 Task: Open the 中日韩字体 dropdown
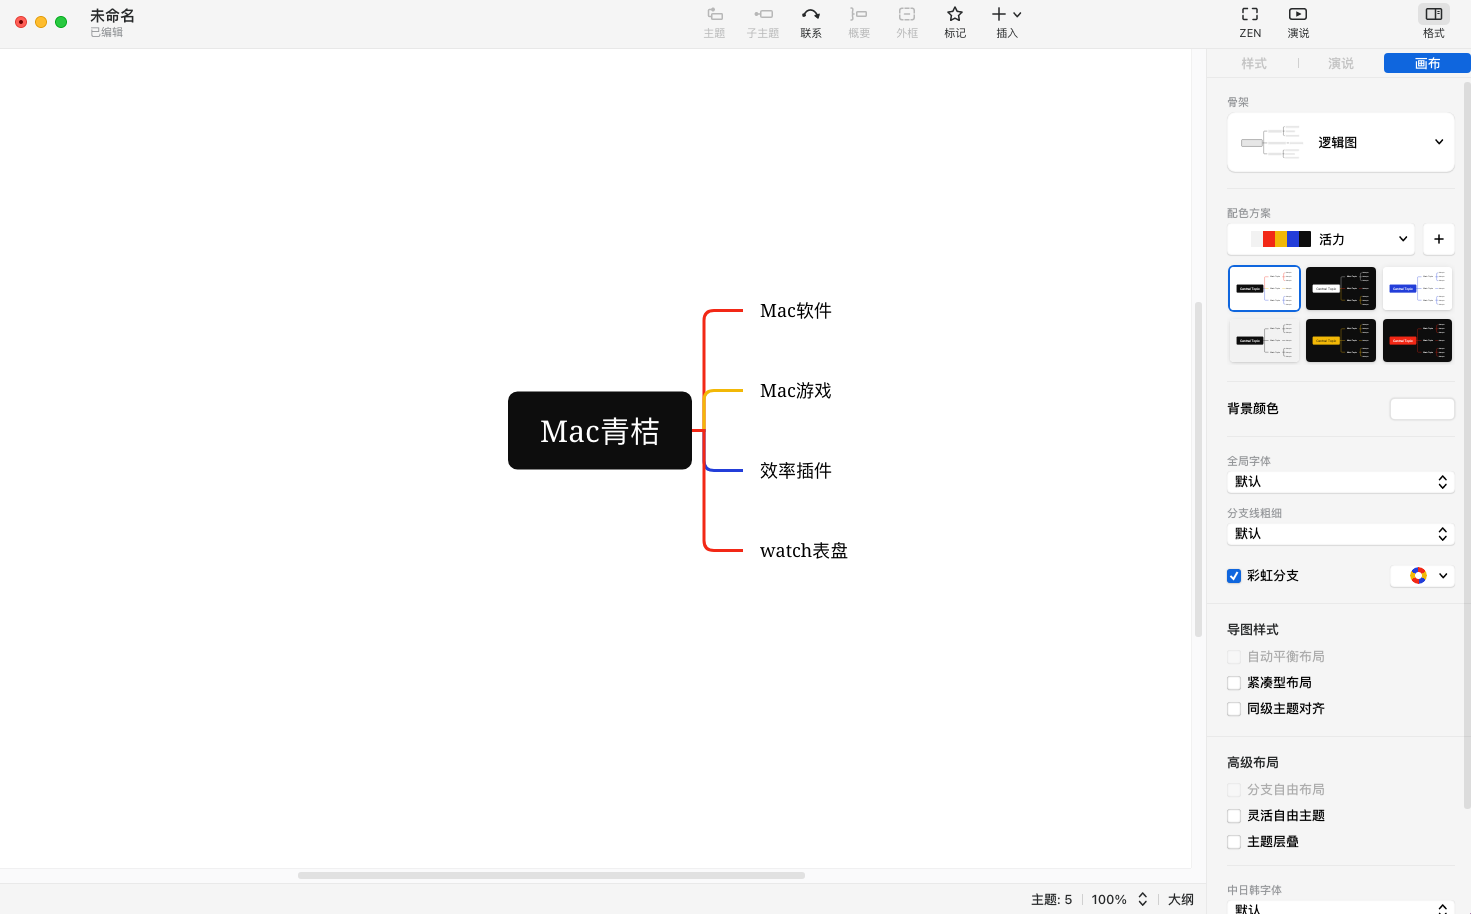point(1341,908)
